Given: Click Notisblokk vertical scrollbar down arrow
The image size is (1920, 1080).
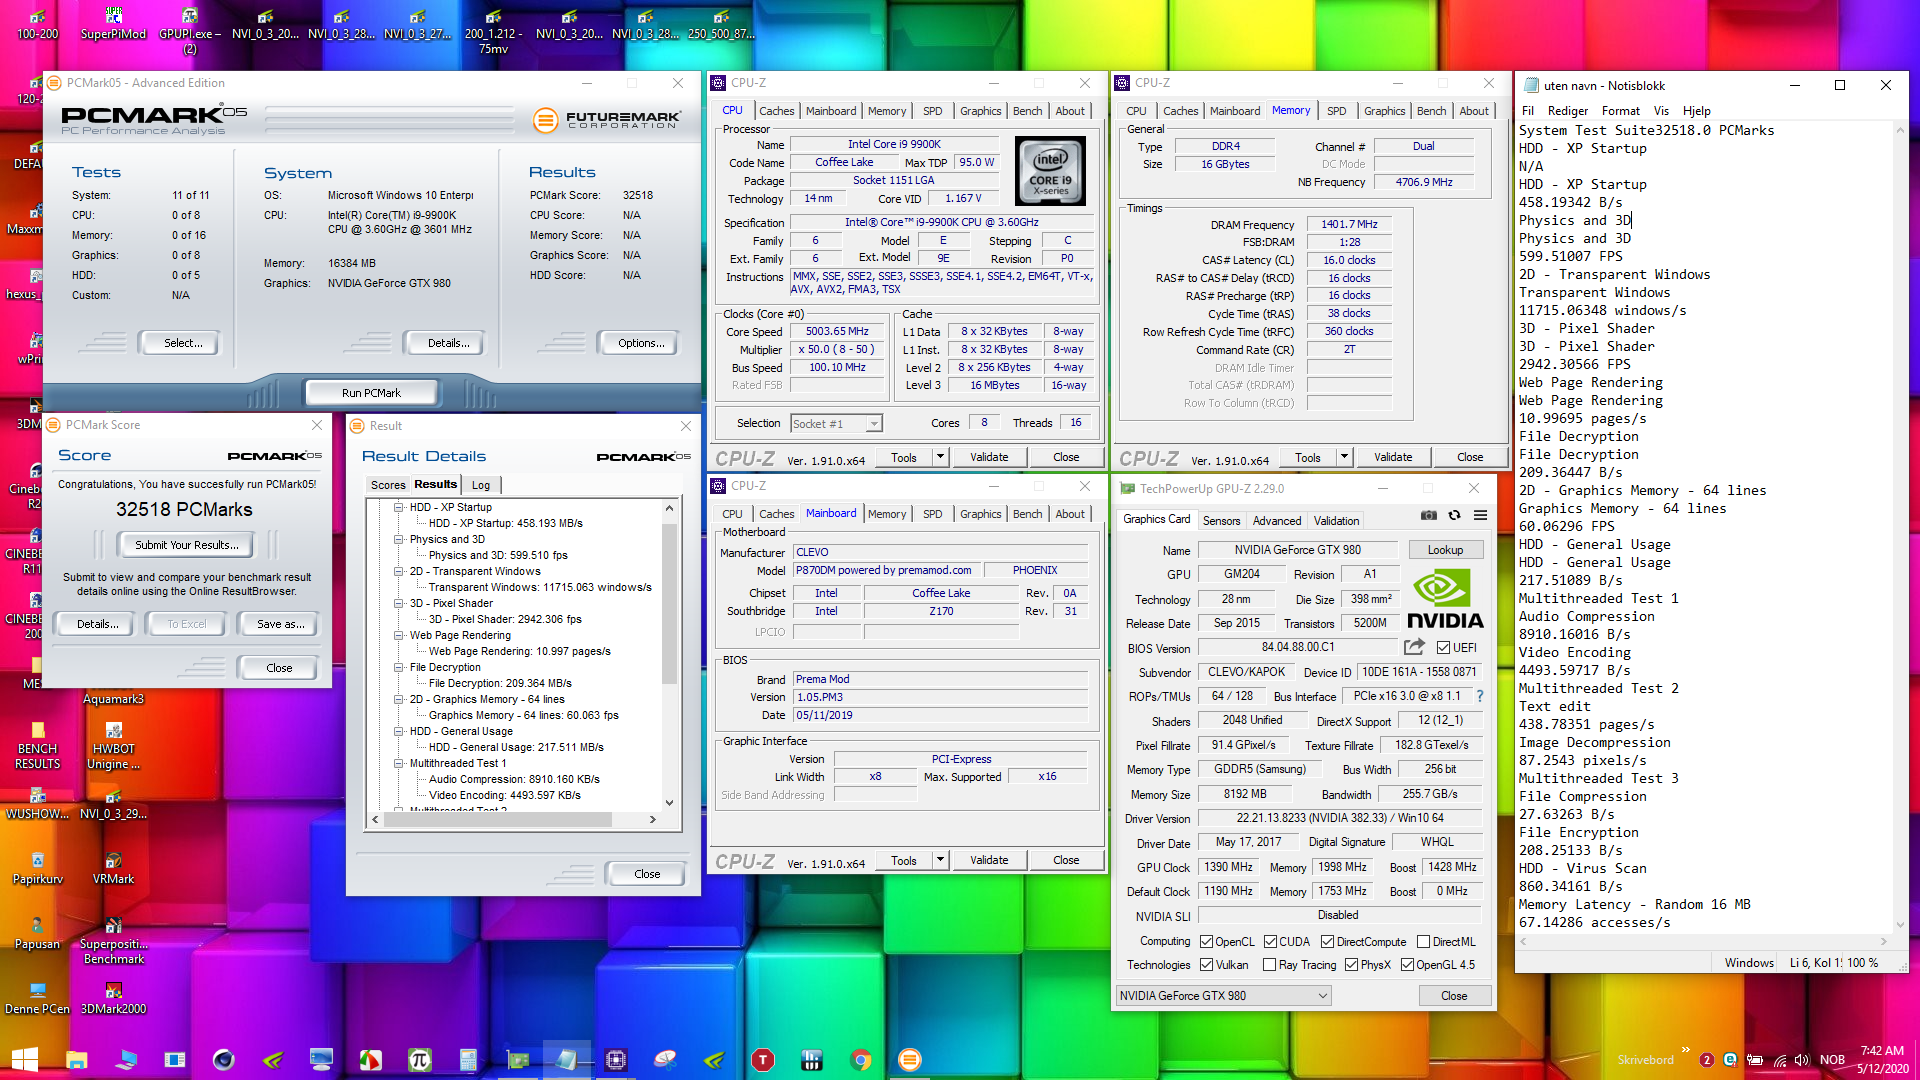Looking at the screenshot, I should tap(1900, 925).
